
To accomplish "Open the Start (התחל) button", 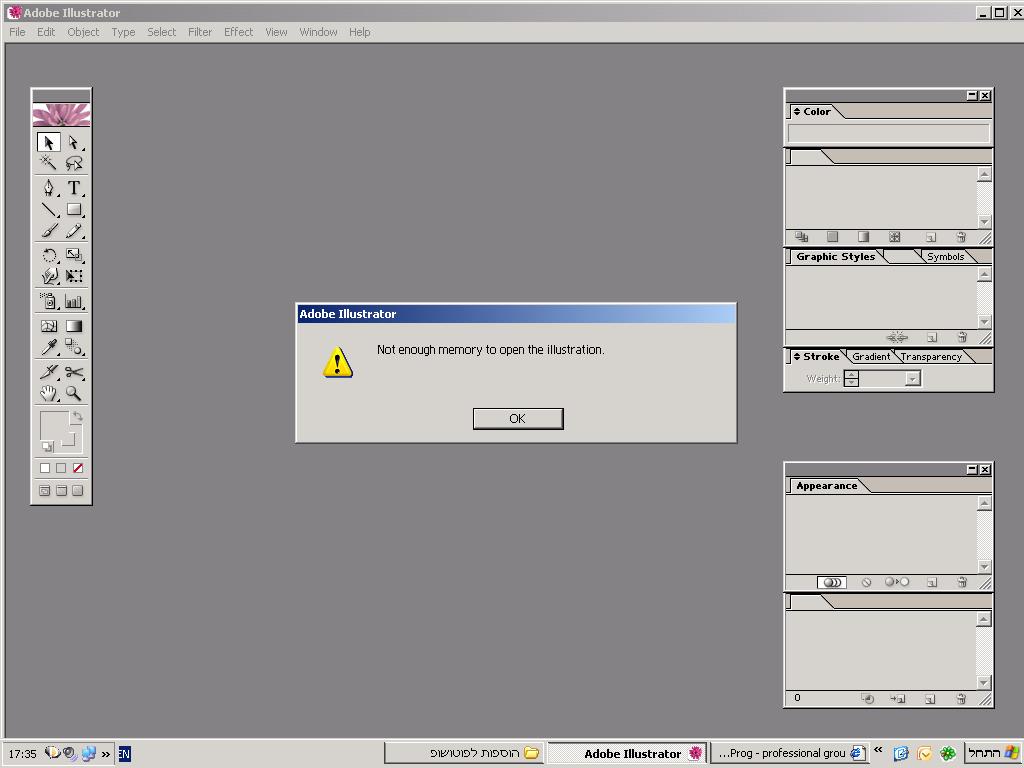I will pyautogui.click(x=993, y=753).
